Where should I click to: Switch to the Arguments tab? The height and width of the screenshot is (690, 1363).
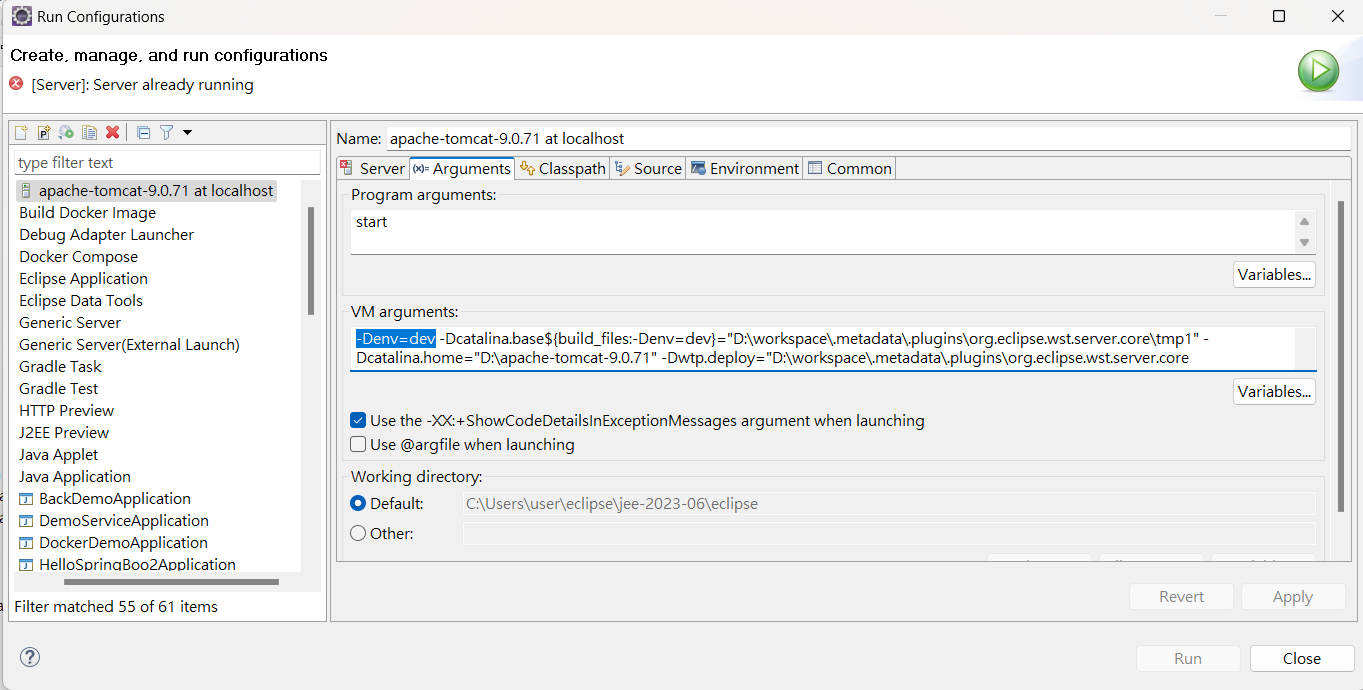point(461,168)
